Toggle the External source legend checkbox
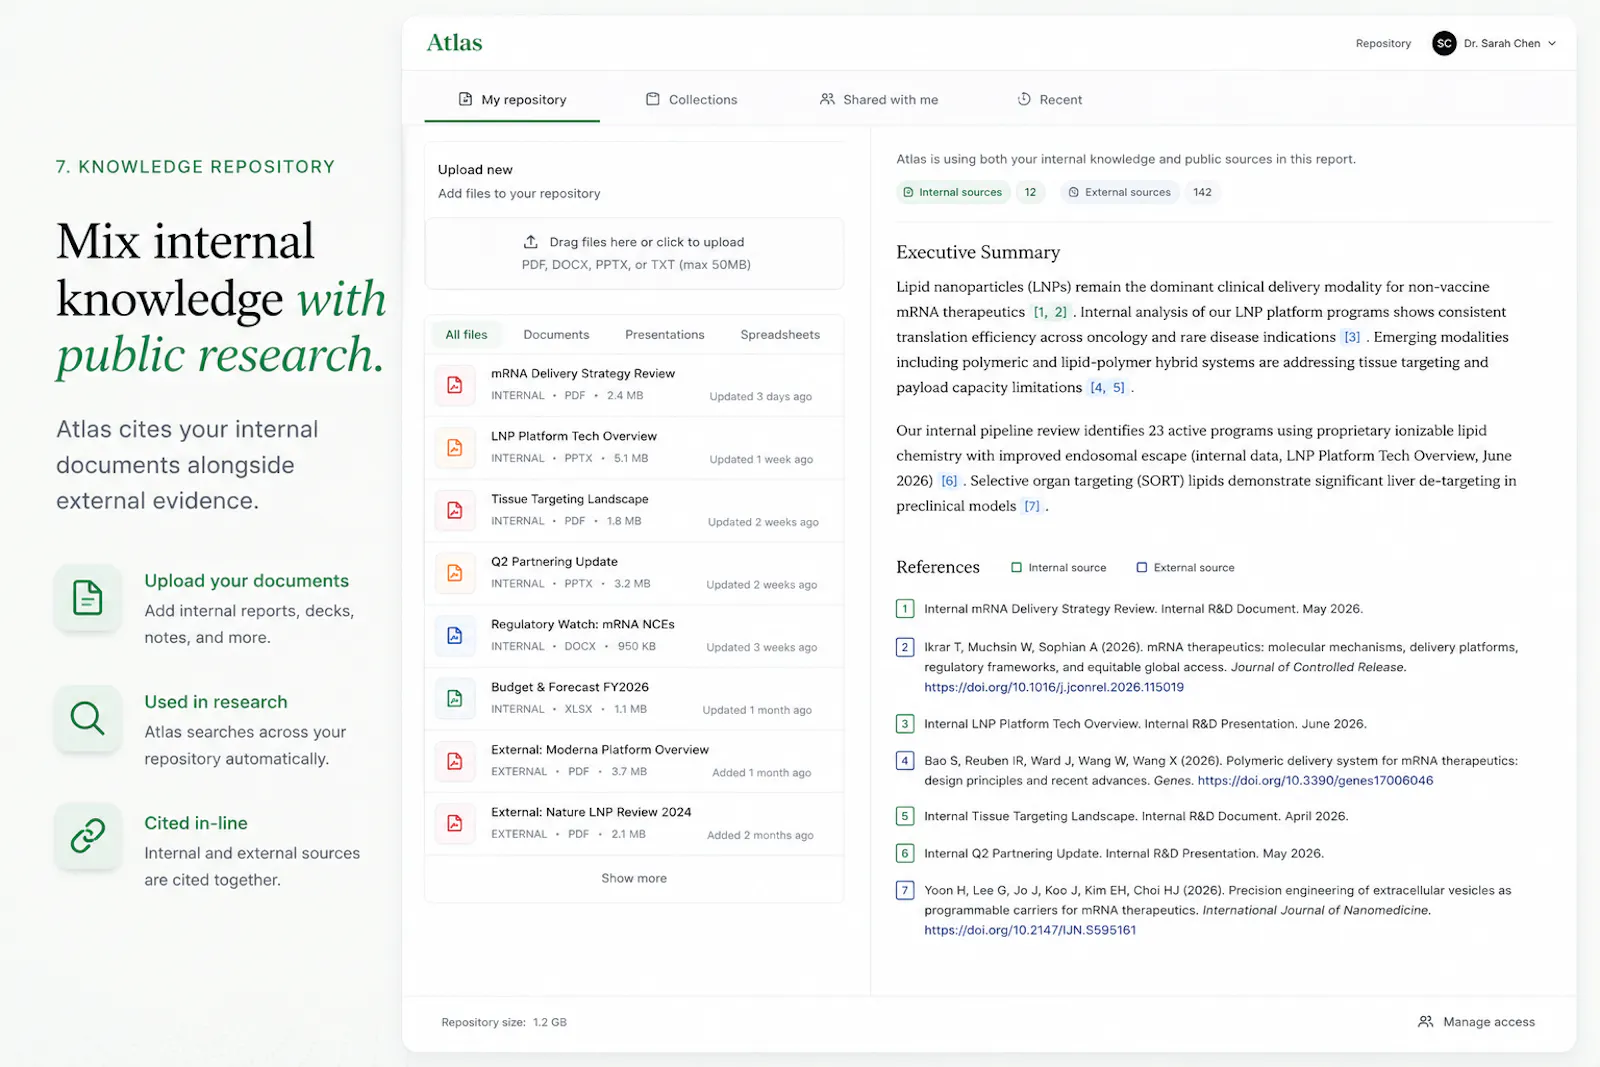This screenshot has width=1600, height=1067. 1142,568
